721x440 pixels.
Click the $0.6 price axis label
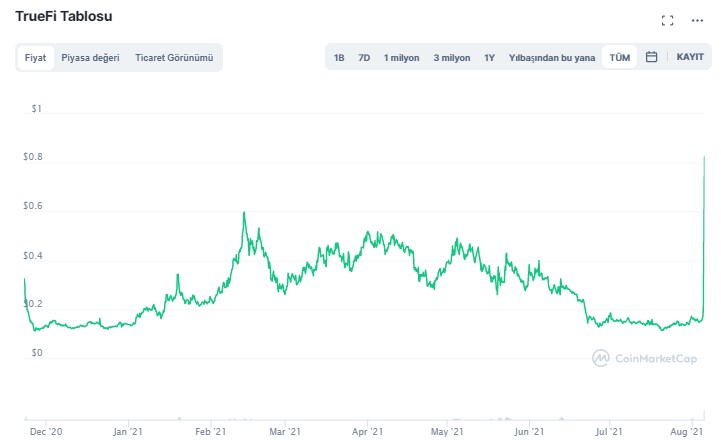pyautogui.click(x=33, y=206)
